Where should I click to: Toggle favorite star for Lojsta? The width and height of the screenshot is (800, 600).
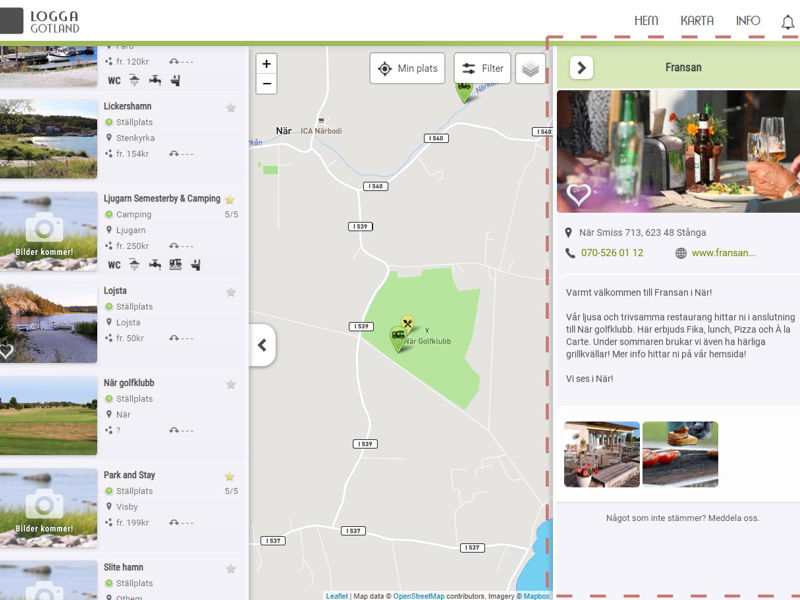click(x=231, y=292)
